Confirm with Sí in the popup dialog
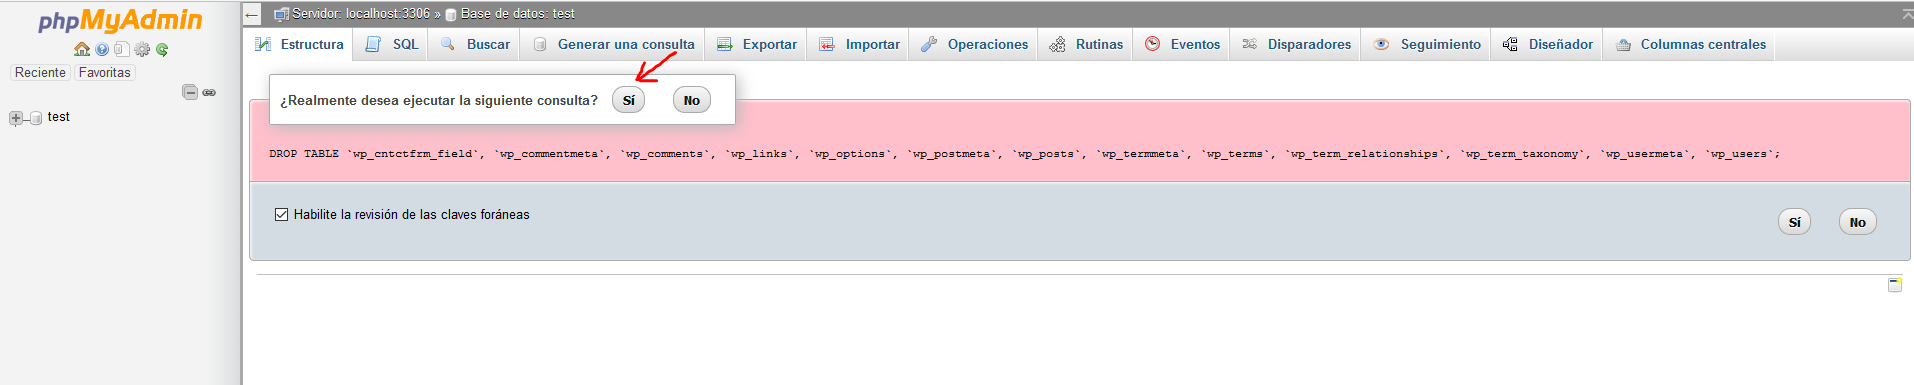Viewport: 1914px width, 385px height. click(x=629, y=100)
